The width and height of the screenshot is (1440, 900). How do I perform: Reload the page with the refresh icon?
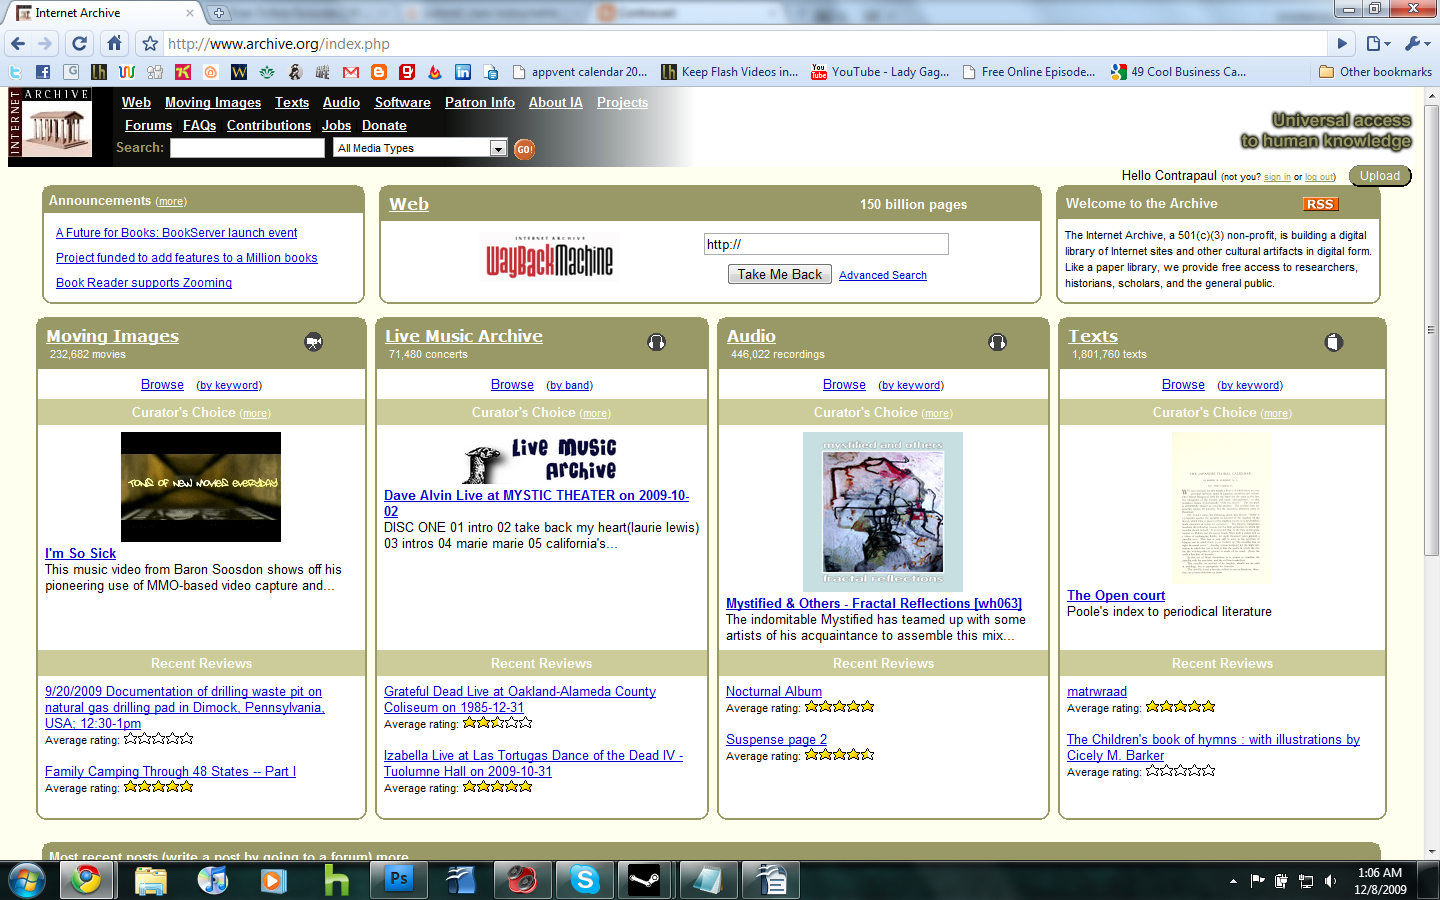pyautogui.click(x=79, y=44)
